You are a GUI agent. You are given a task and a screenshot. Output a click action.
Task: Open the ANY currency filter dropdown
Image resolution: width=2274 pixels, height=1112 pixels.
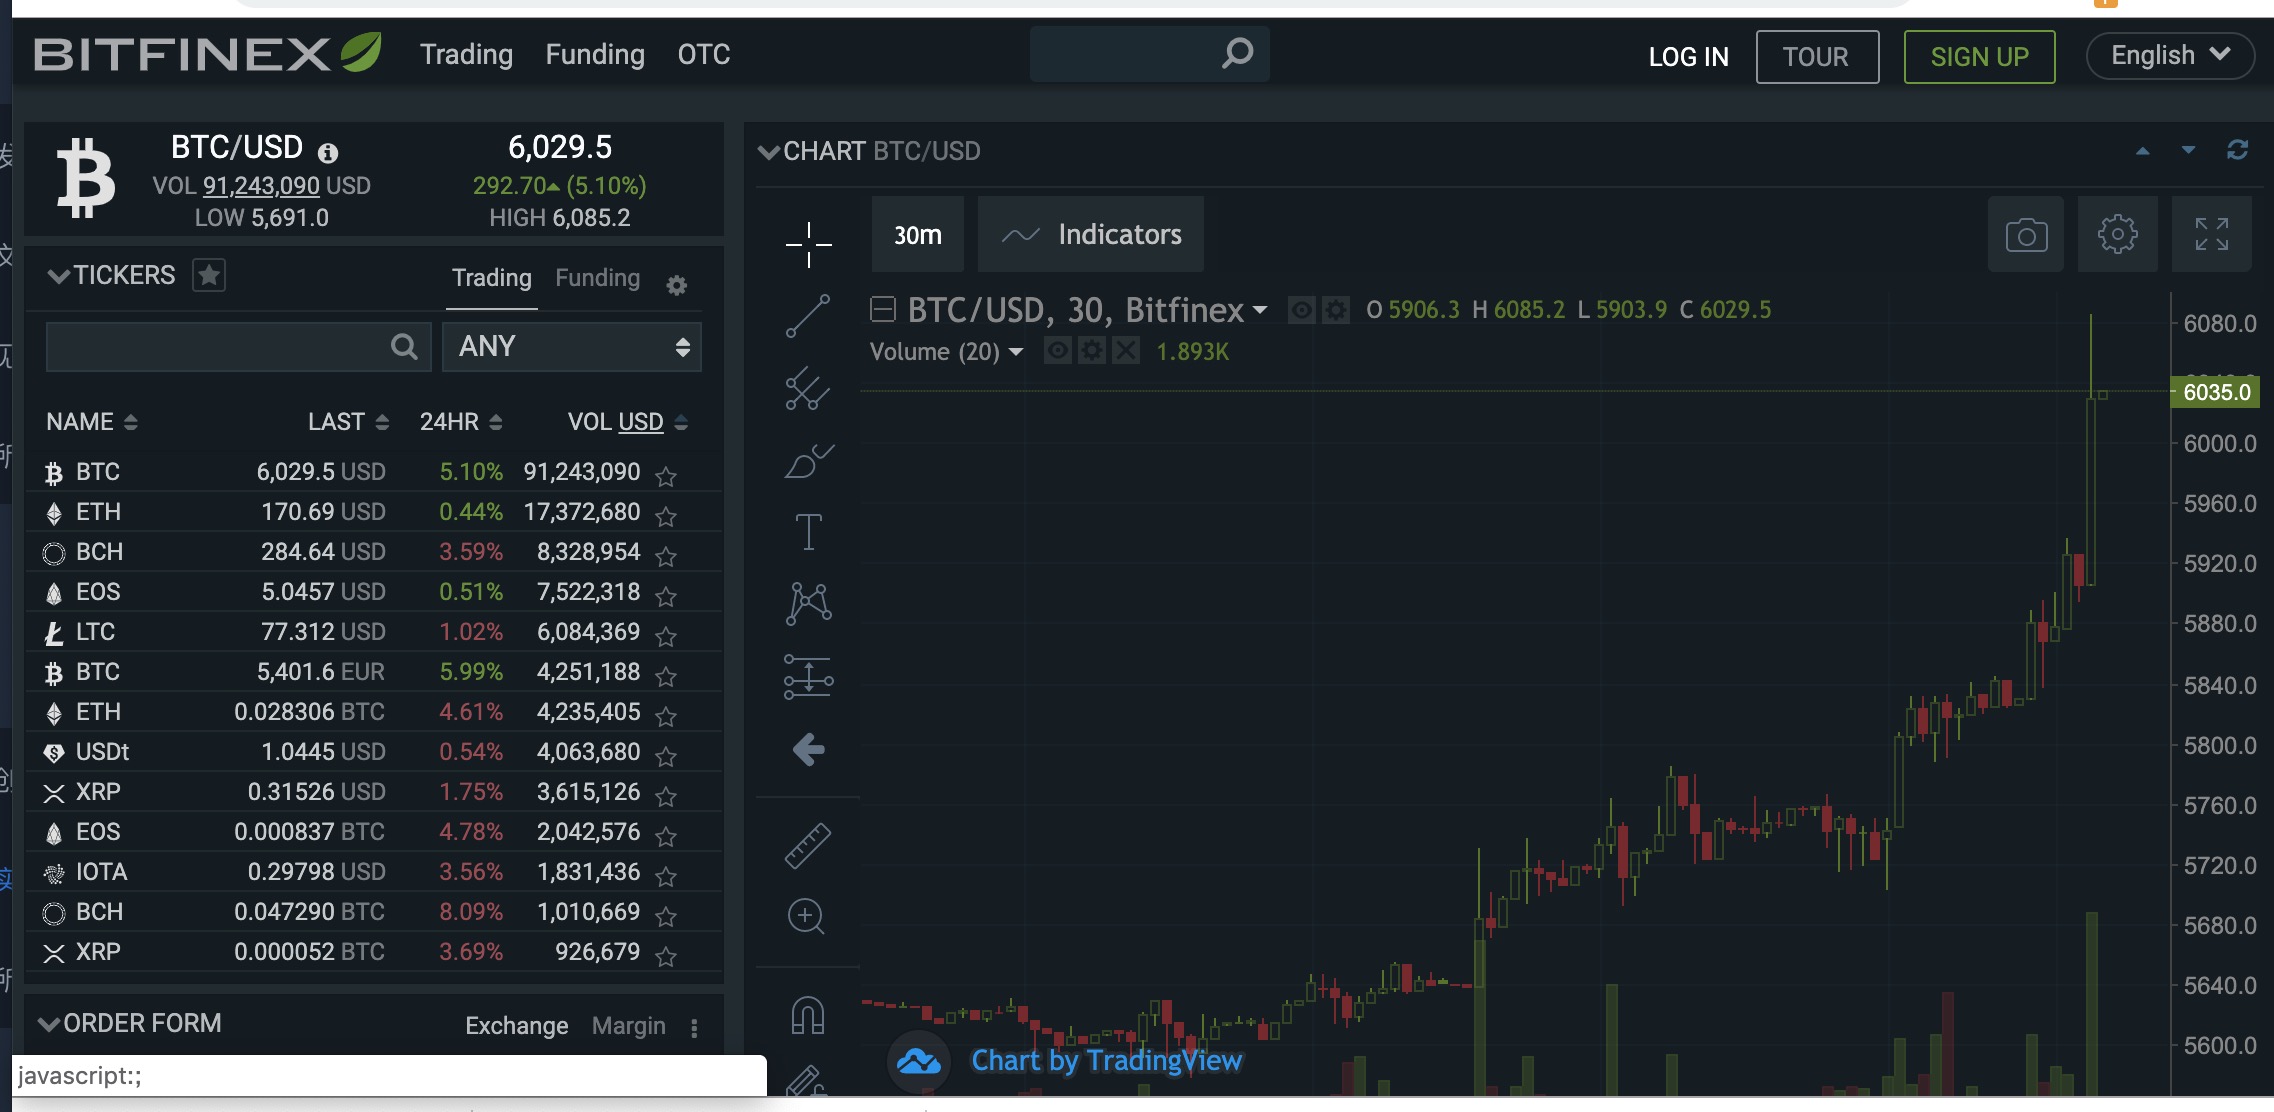(x=572, y=347)
